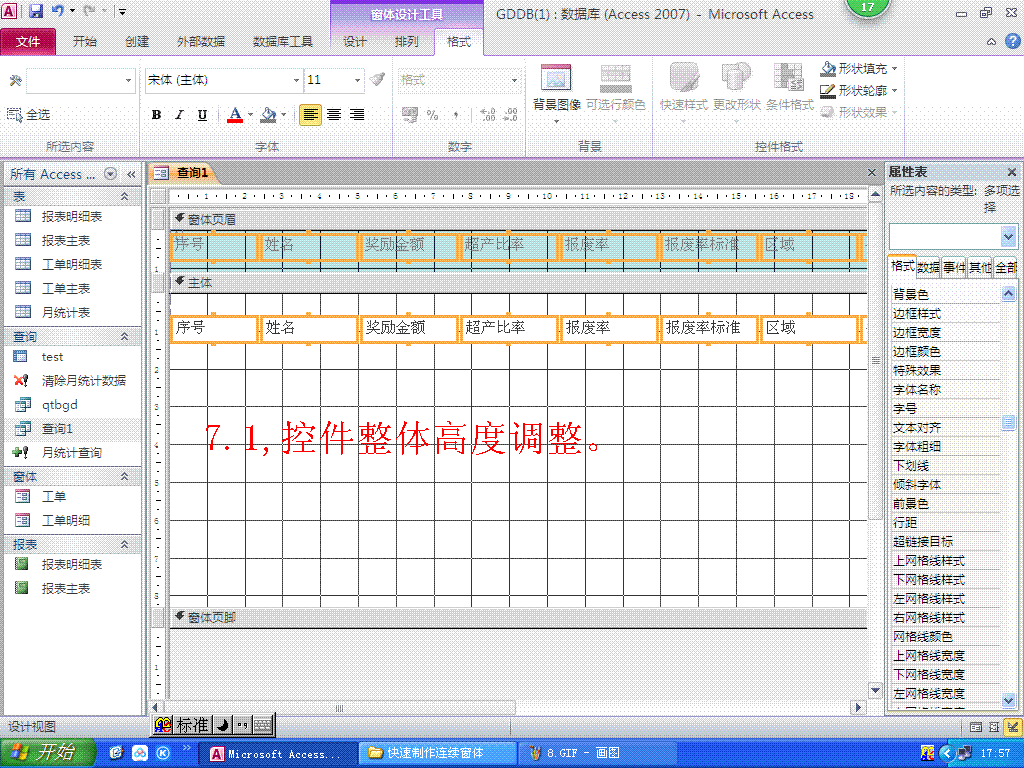
Task: Close the 查询1 document with X
Action: point(871,172)
